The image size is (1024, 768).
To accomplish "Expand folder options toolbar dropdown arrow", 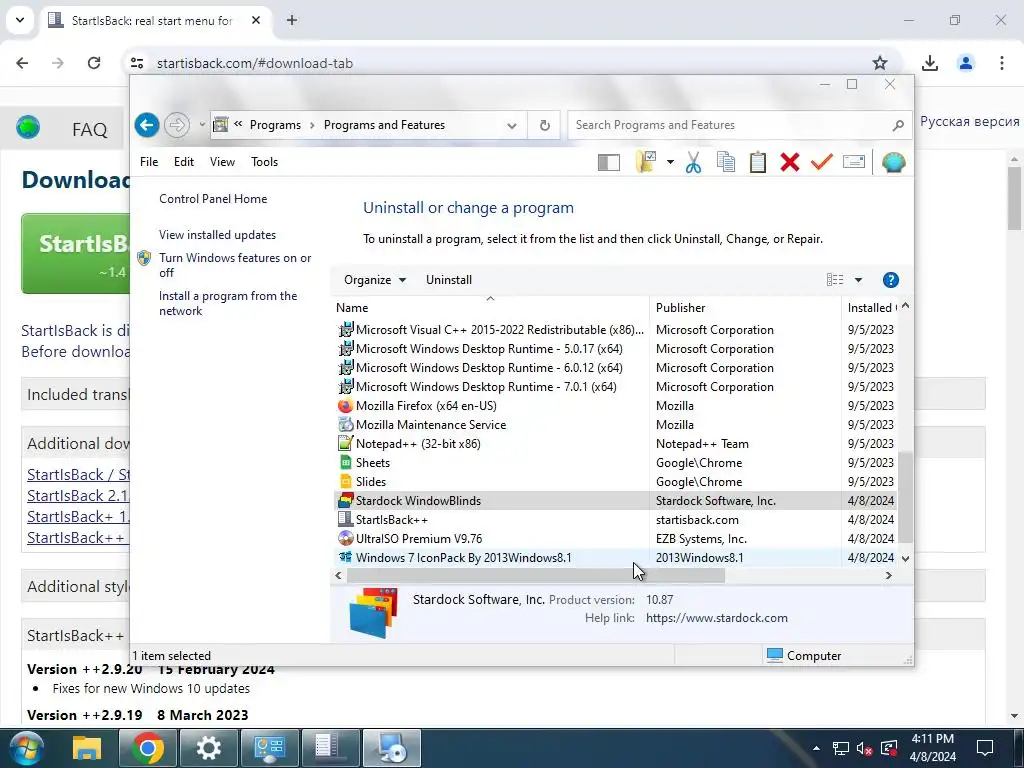I will click(670, 162).
